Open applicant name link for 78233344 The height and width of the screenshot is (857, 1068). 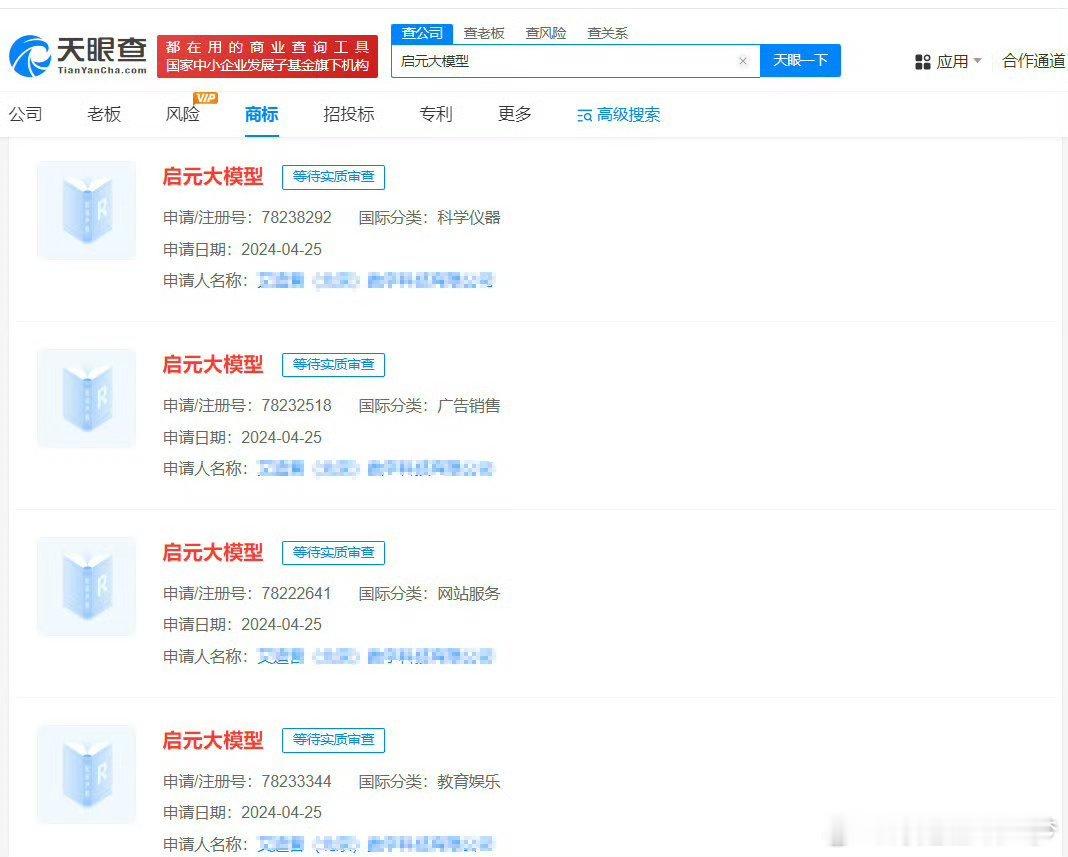[375, 845]
